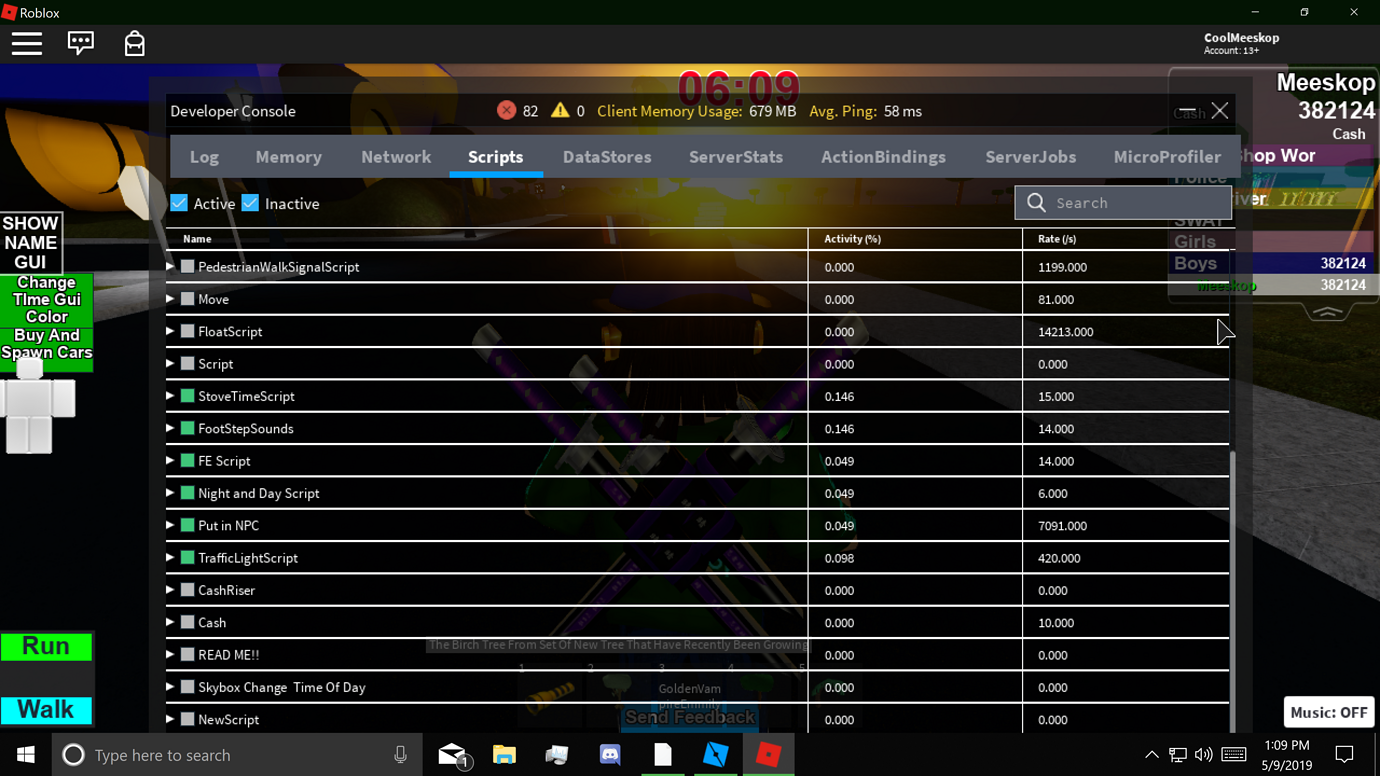Expand the StoveTimeScript row
Screen dimensions: 1380x776
pyautogui.click(x=170, y=396)
